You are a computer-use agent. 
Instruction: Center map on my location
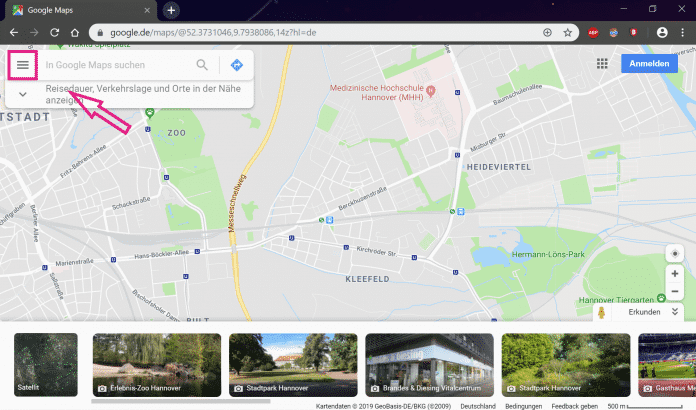(x=674, y=254)
